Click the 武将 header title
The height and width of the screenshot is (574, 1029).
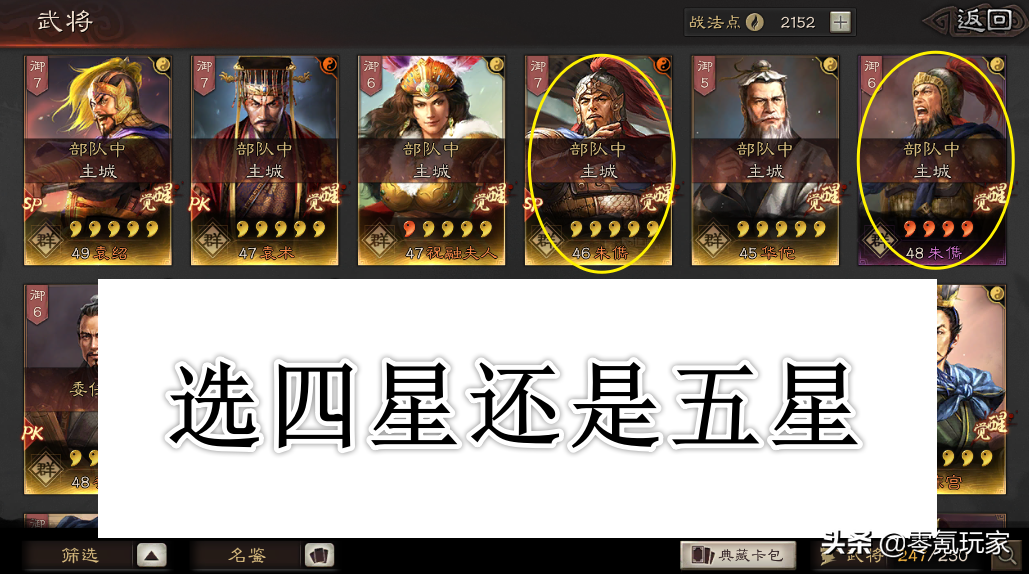point(64,21)
